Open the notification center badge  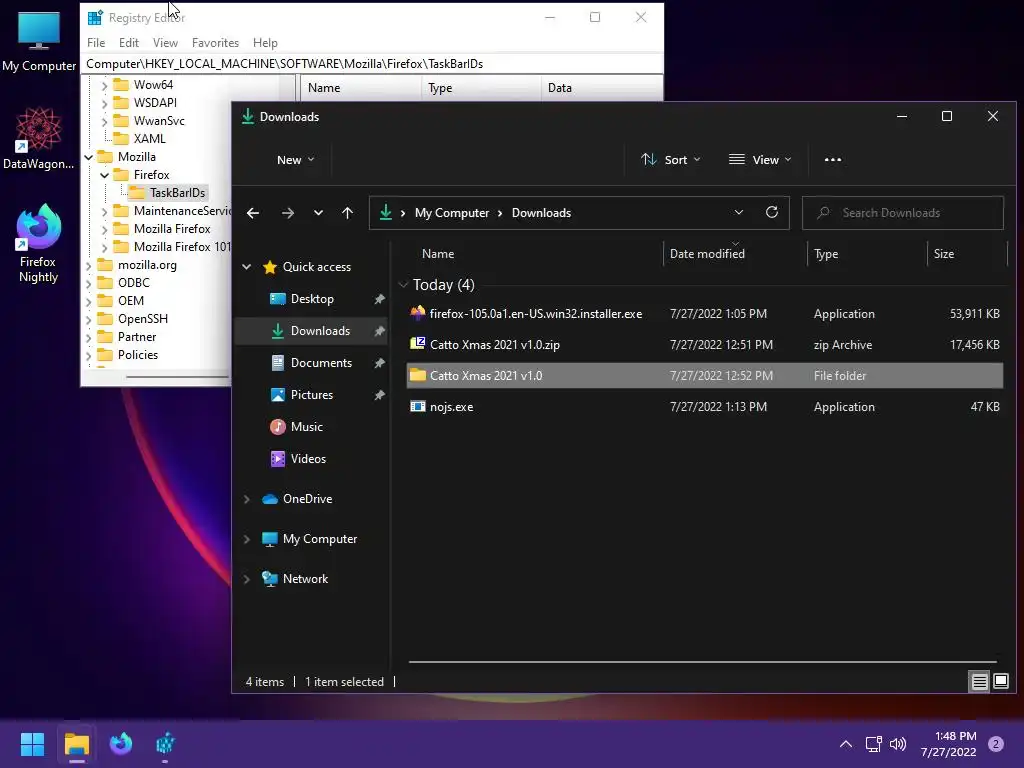[x=996, y=744]
